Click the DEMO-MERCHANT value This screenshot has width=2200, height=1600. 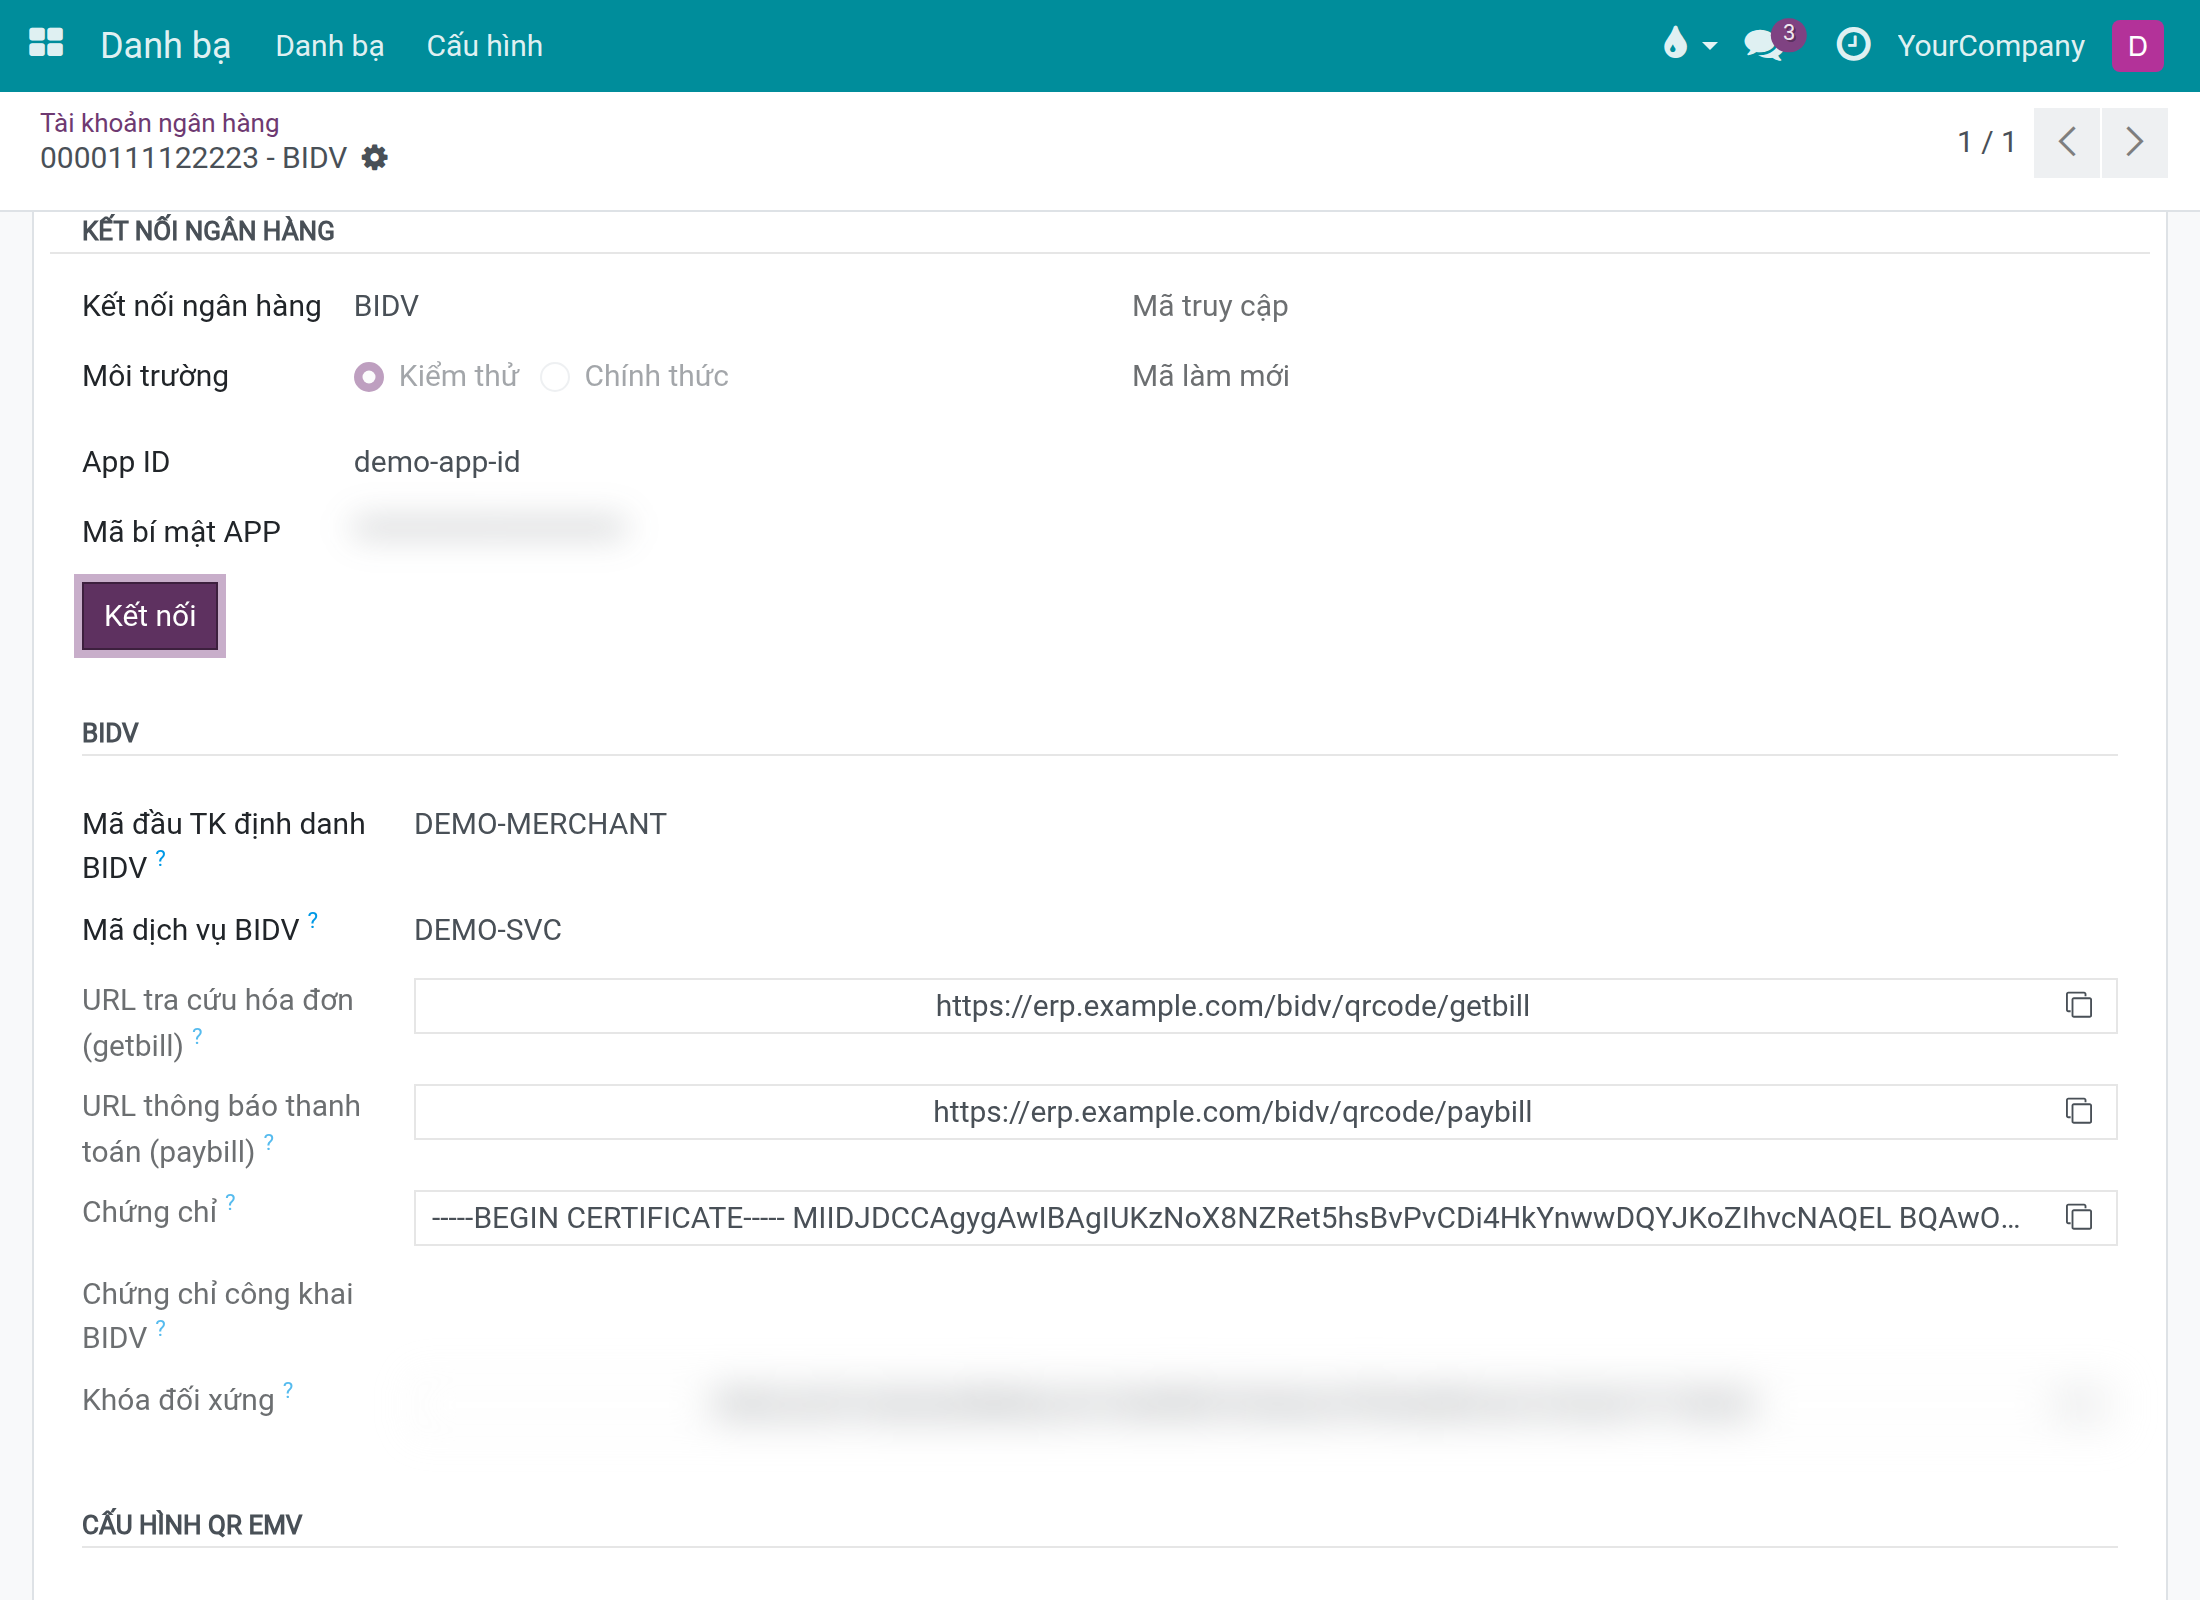540,824
